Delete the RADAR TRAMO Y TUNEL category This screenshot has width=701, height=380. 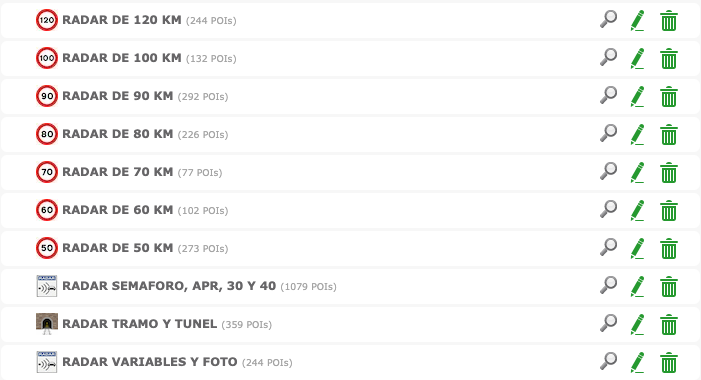click(x=669, y=325)
